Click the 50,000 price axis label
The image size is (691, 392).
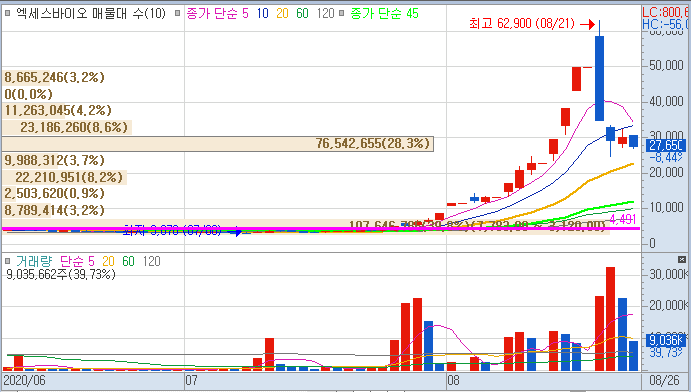coord(666,66)
